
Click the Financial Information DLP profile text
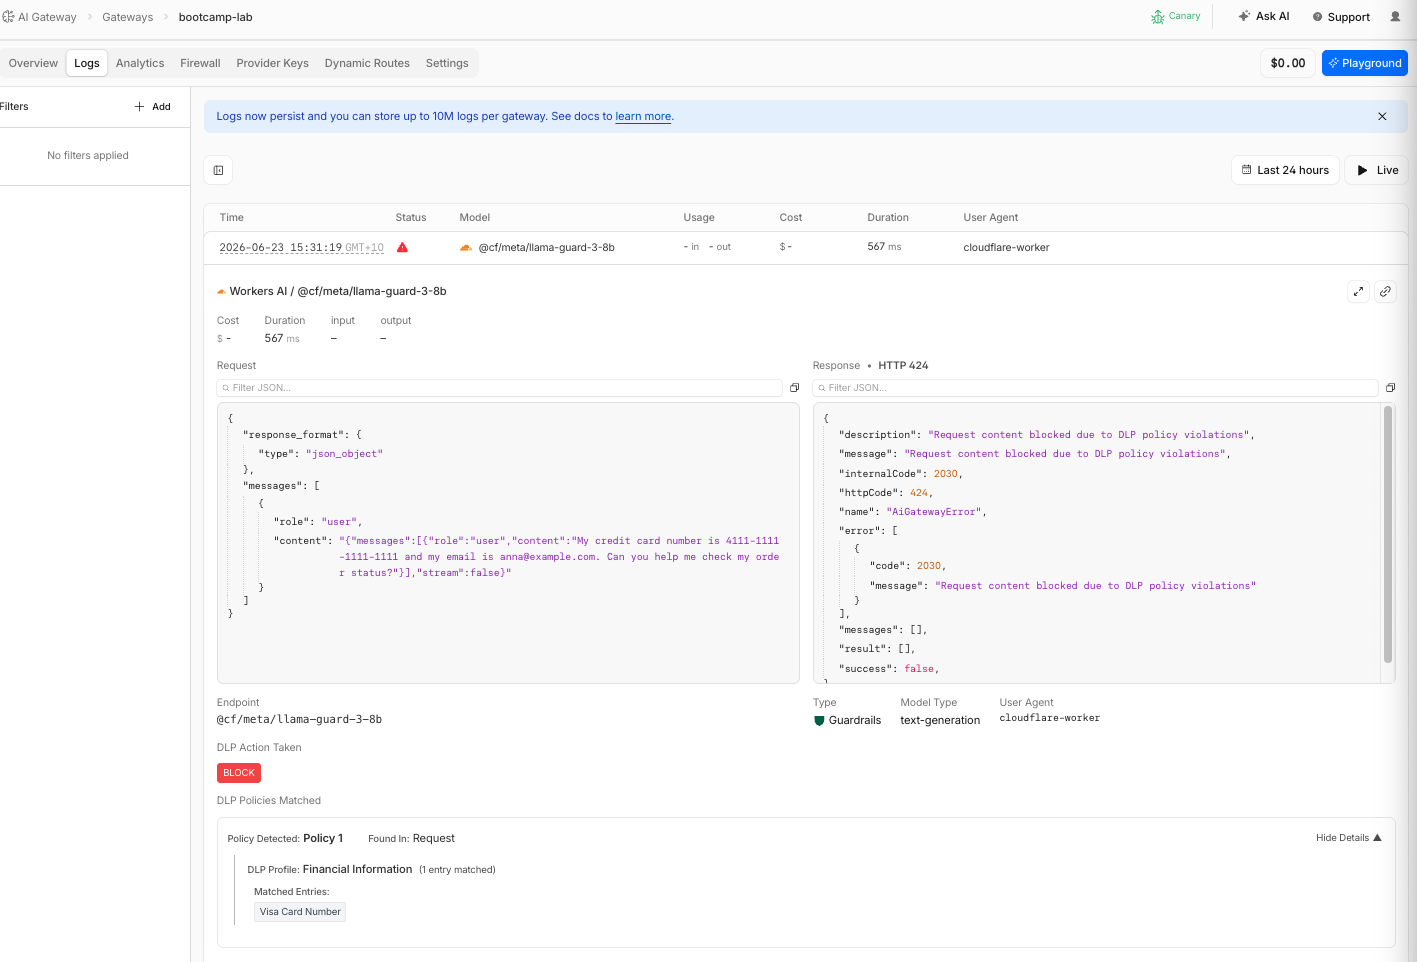coord(357,869)
